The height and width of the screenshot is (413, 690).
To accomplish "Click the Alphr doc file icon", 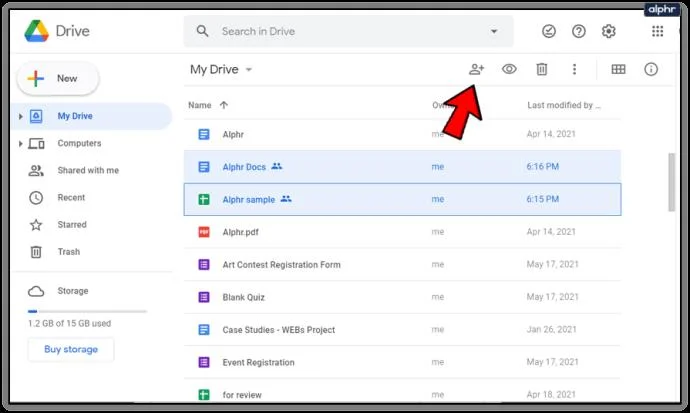I will [x=204, y=134].
